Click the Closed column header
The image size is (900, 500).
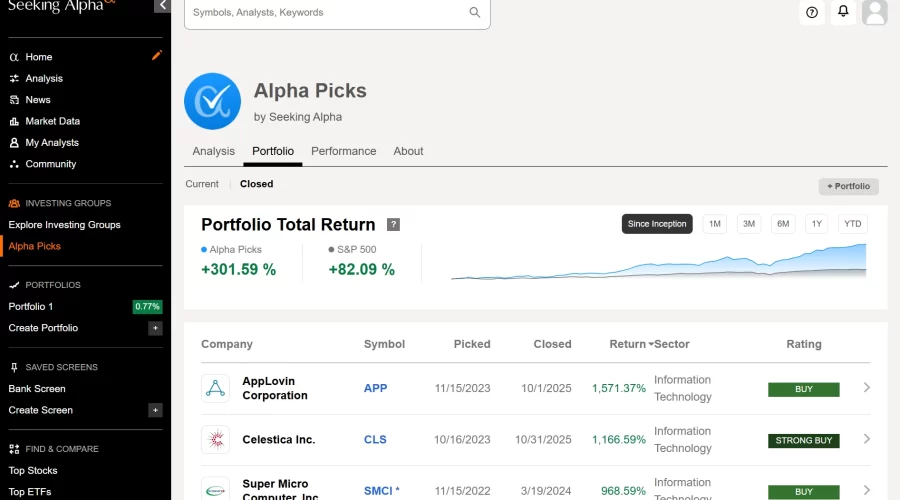tap(552, 344)
